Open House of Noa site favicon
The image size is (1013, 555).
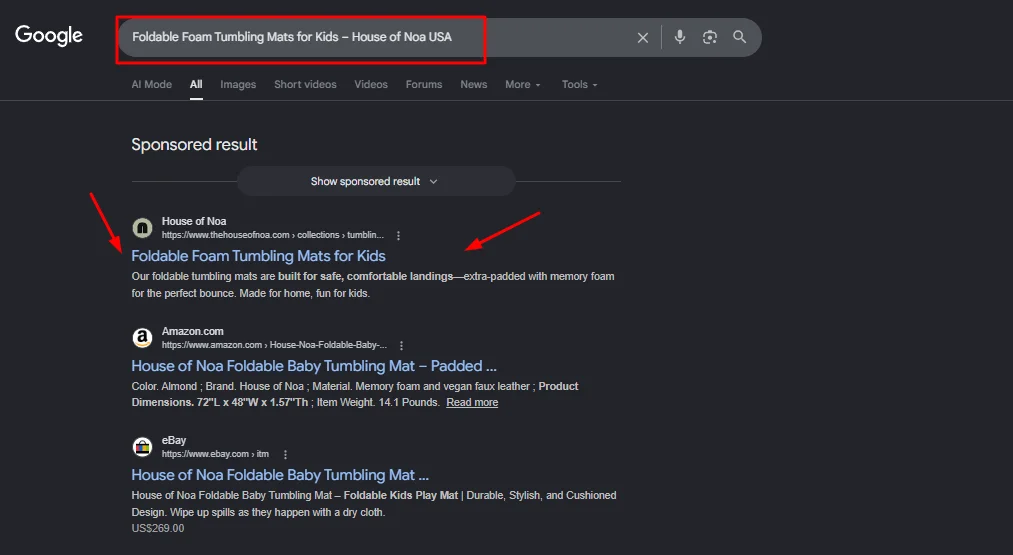click(142, 227)
